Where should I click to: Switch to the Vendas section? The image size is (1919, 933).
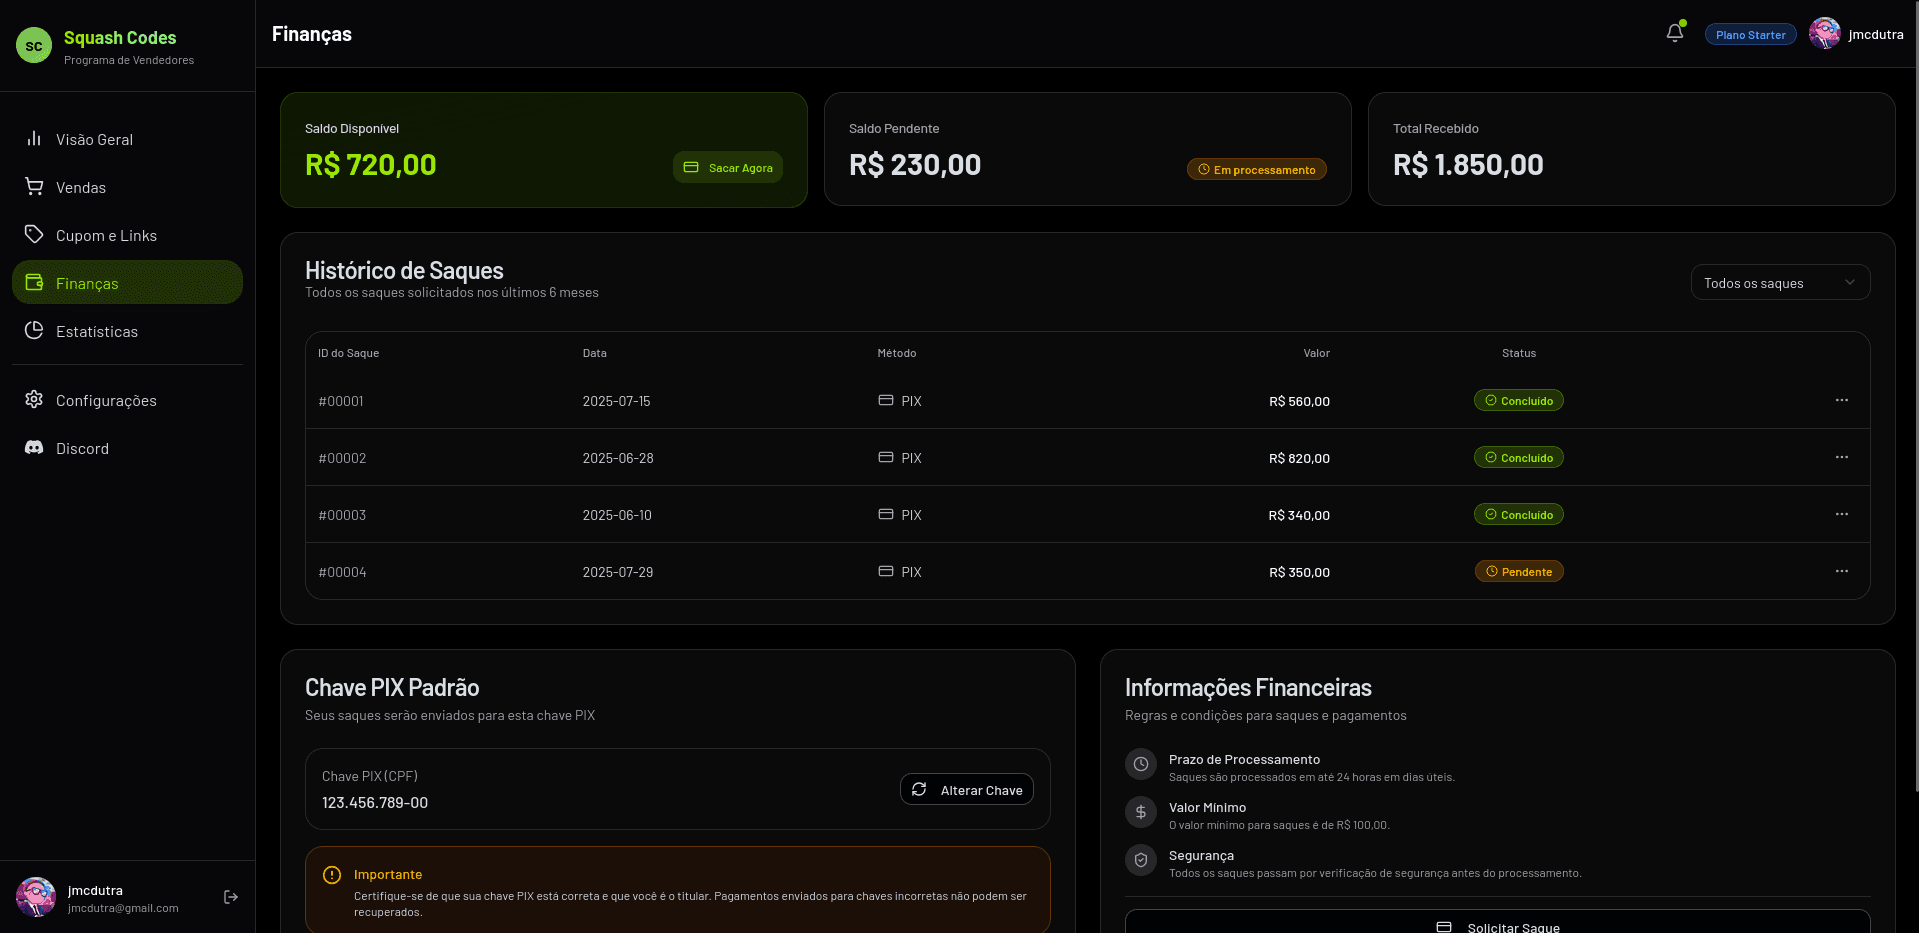[x=81, y=187]
